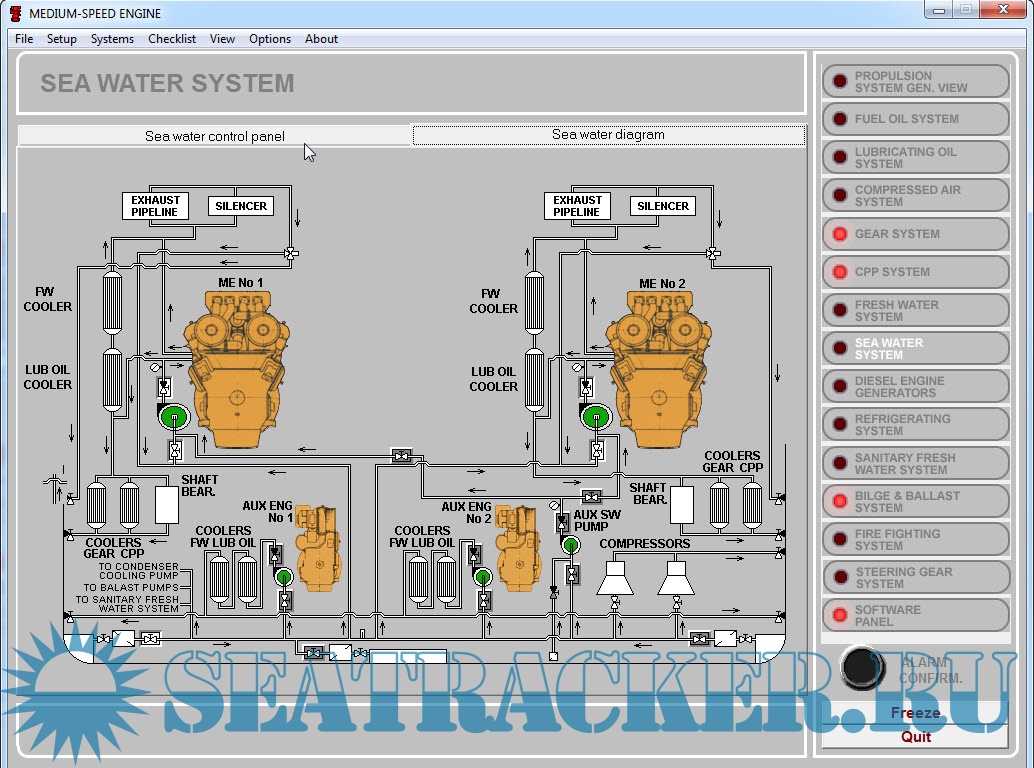Screen dimensions: 1034x768
Task: Switch to Bilge & Ballast System
Action: tap(915, 502)
